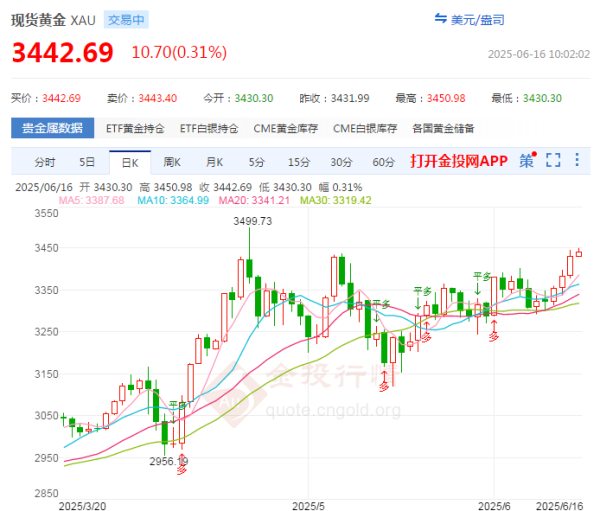Click the MA20: 3341.21 legend label
This screenshot has width=600, height=511.
pos(254,200)
